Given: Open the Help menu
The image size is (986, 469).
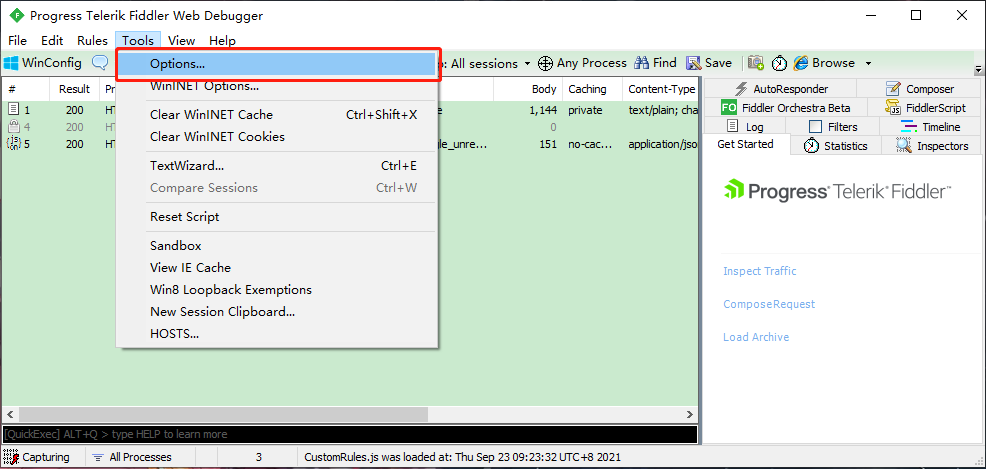Looking at the screenshot, I should pos(223,41).
